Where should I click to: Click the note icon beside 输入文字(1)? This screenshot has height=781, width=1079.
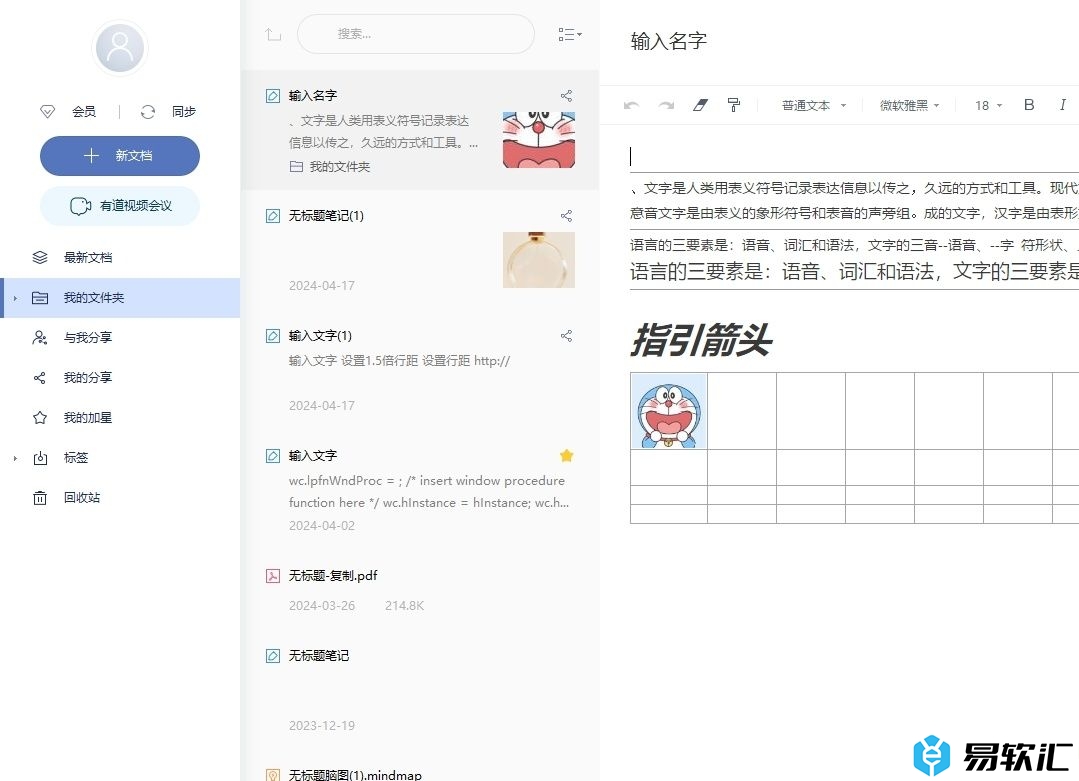click(273, 336)
